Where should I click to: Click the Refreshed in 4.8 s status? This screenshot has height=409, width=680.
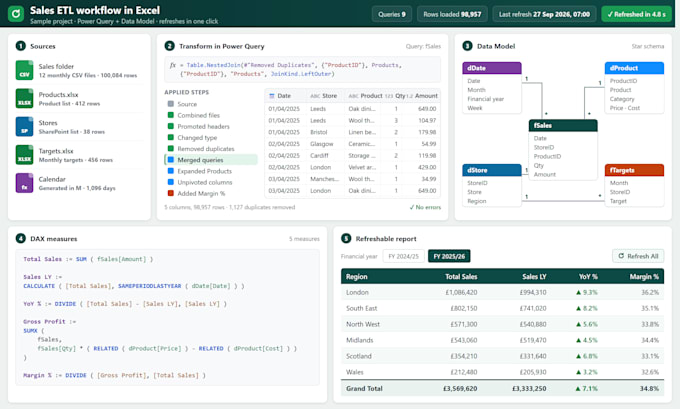tap(636, 14)
